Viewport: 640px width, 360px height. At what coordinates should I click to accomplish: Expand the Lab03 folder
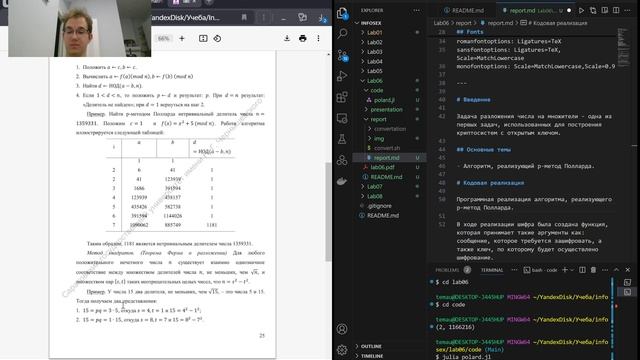[x=390, y=52]
